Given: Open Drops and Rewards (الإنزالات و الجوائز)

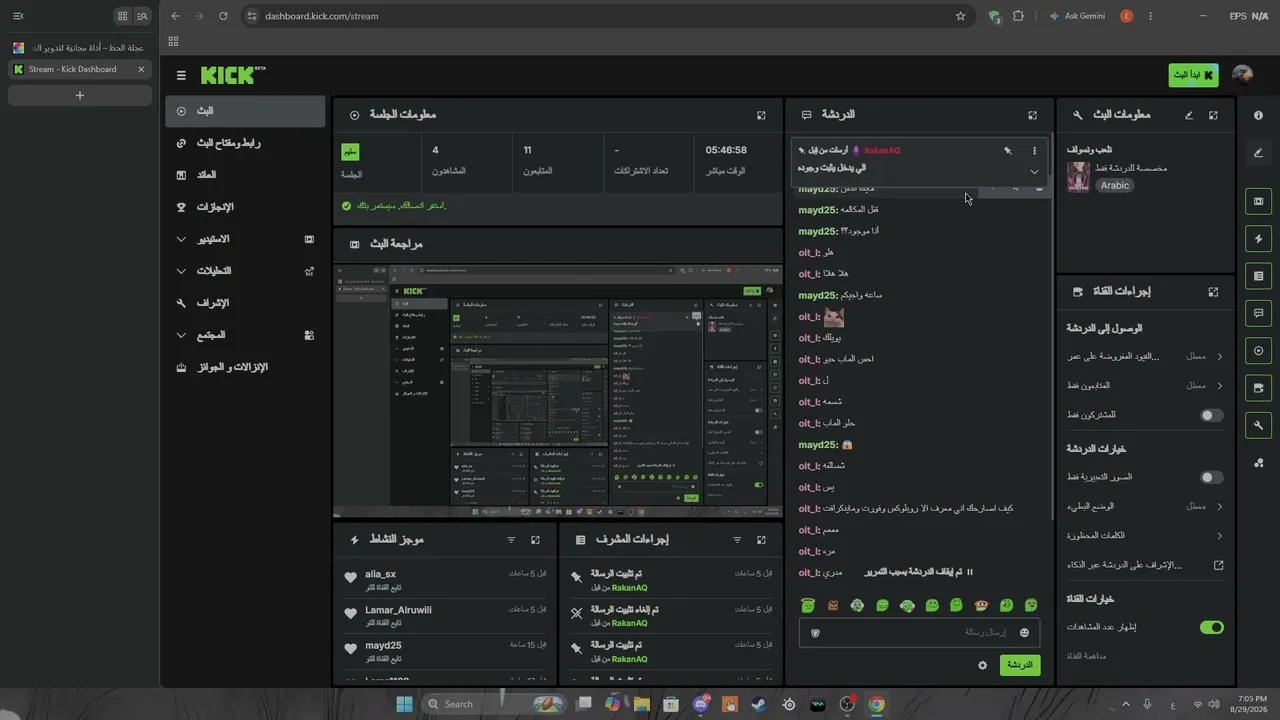Looking at the screenshot, I should tap(245, 367).
